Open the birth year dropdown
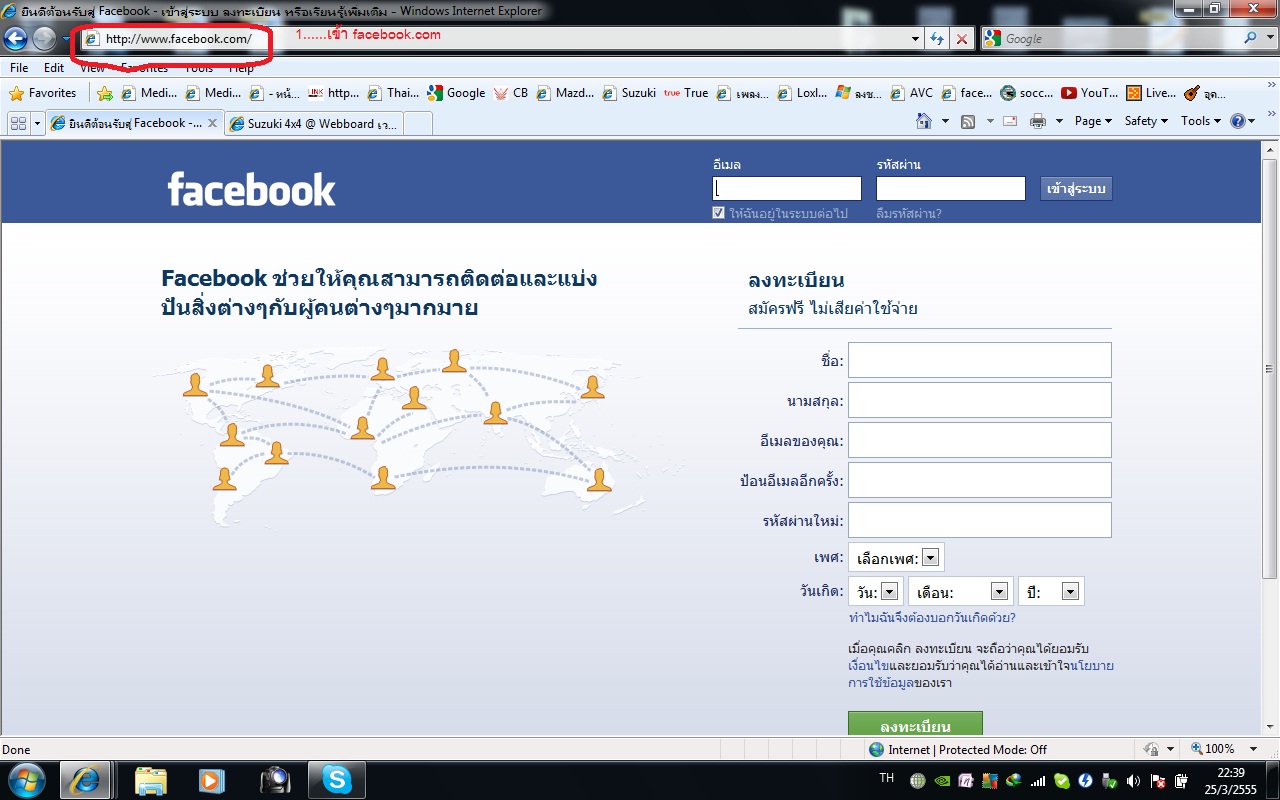 tap(1069, 592)
